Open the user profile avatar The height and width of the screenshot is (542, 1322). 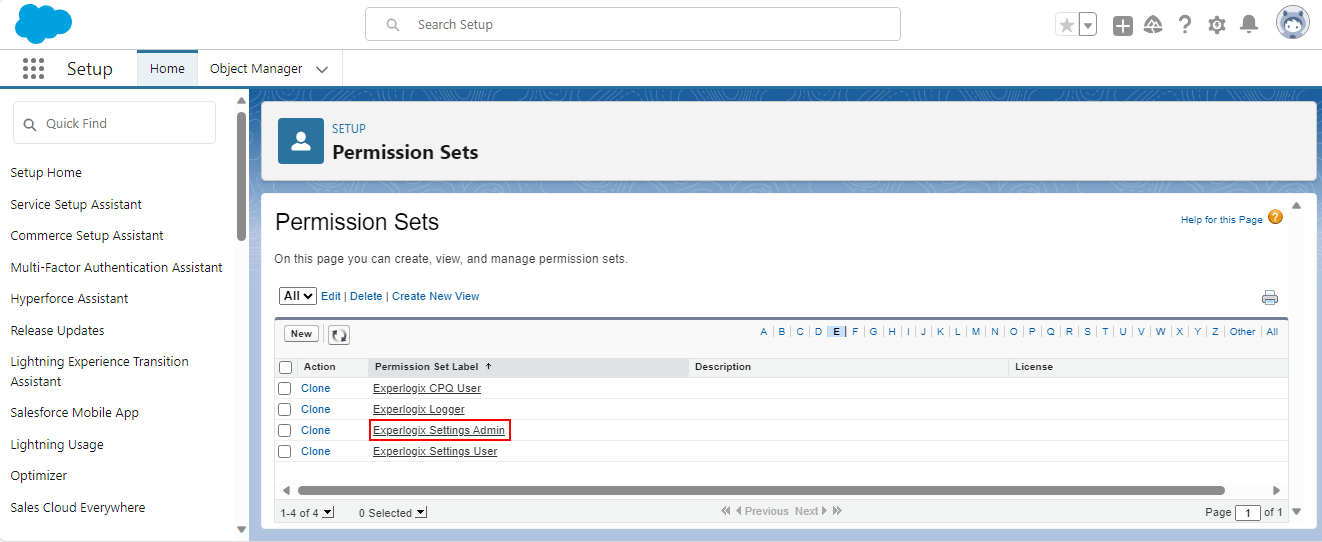[1293, 23]
